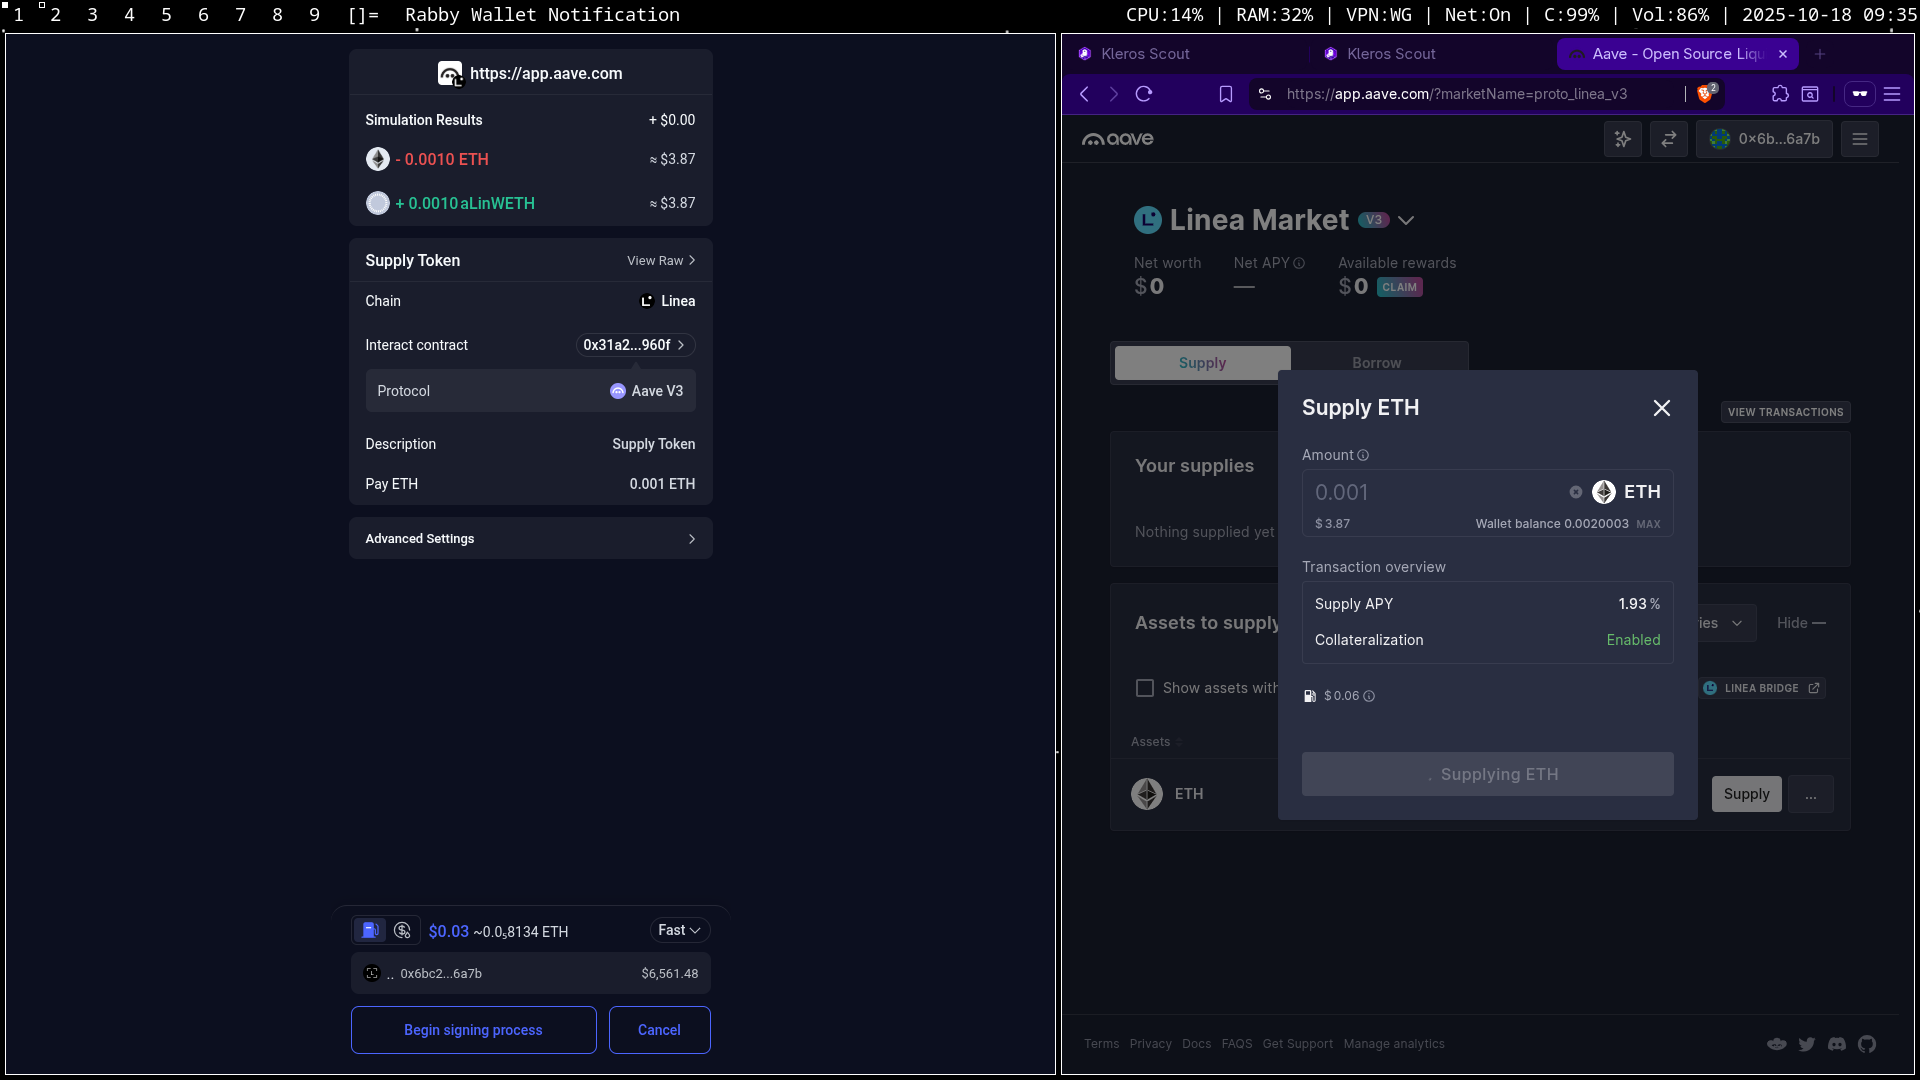
Task: Tick the Show assets with balance checkbox
Action: click(1145, 688)
